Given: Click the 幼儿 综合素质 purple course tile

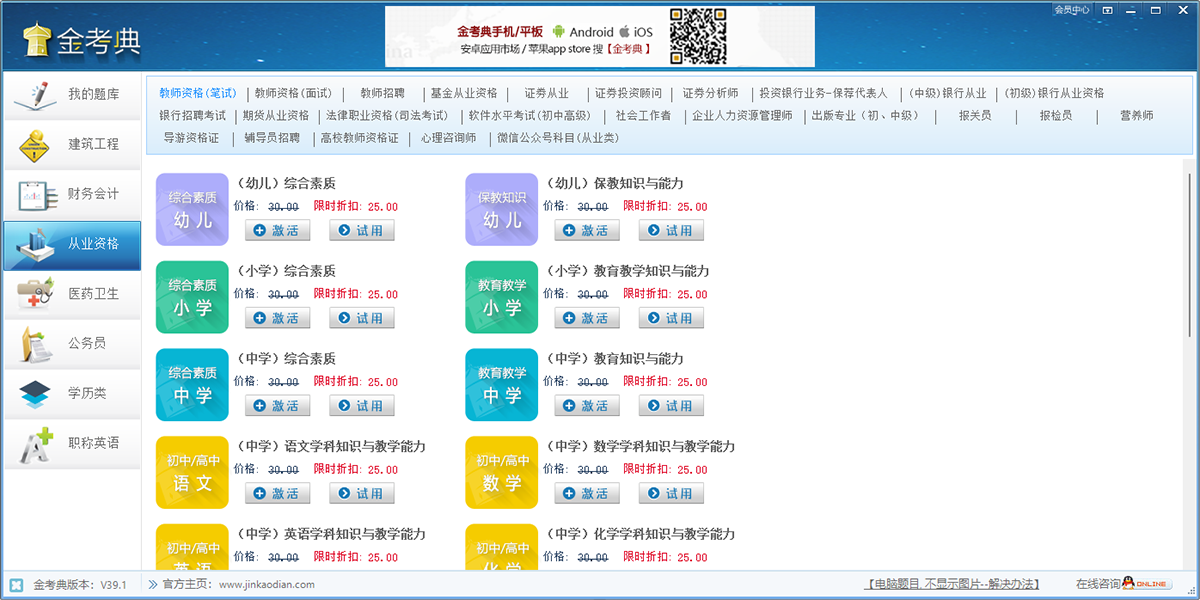Looking at the screenshot, I should click(192, 209).
